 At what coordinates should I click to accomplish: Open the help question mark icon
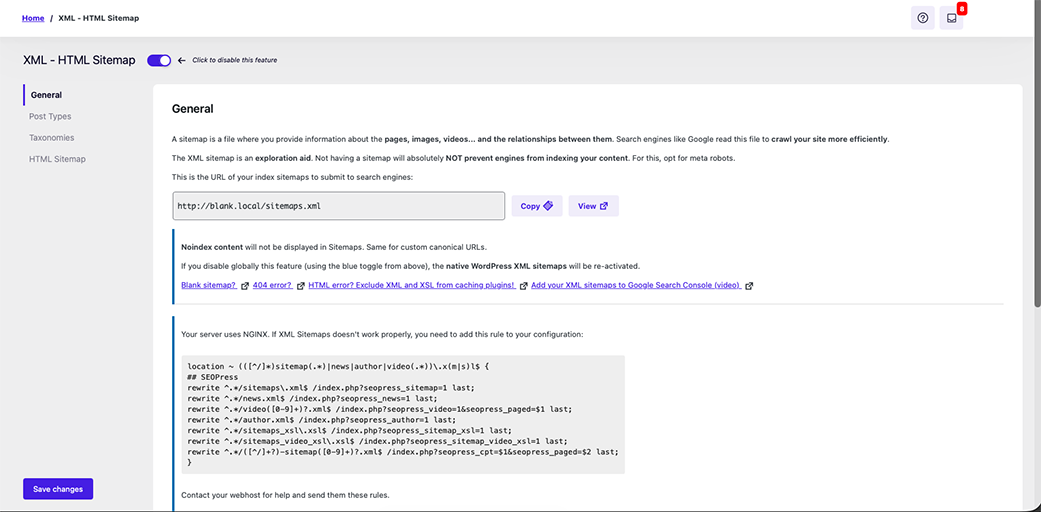(922, 18)
